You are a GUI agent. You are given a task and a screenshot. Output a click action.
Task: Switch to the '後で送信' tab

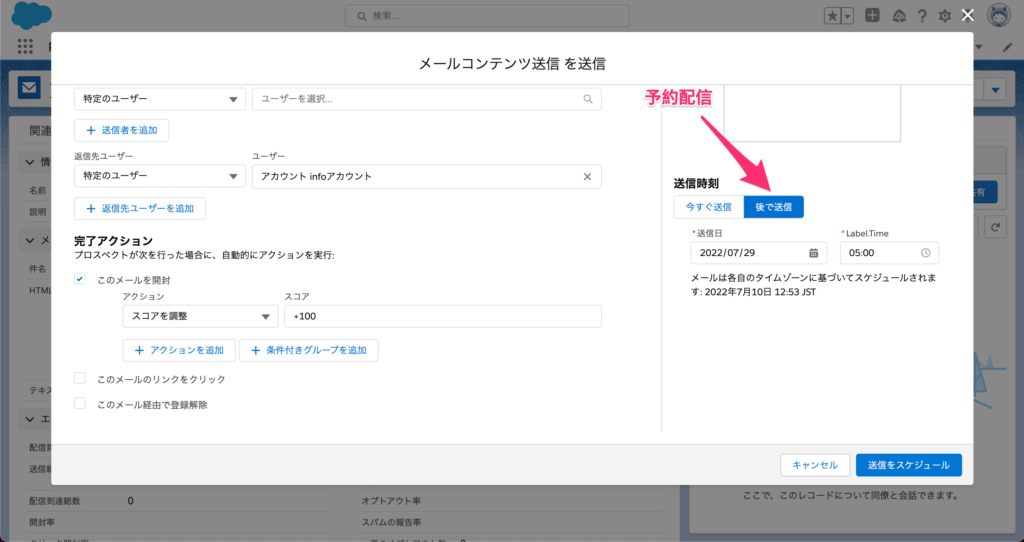coord(773,206)
